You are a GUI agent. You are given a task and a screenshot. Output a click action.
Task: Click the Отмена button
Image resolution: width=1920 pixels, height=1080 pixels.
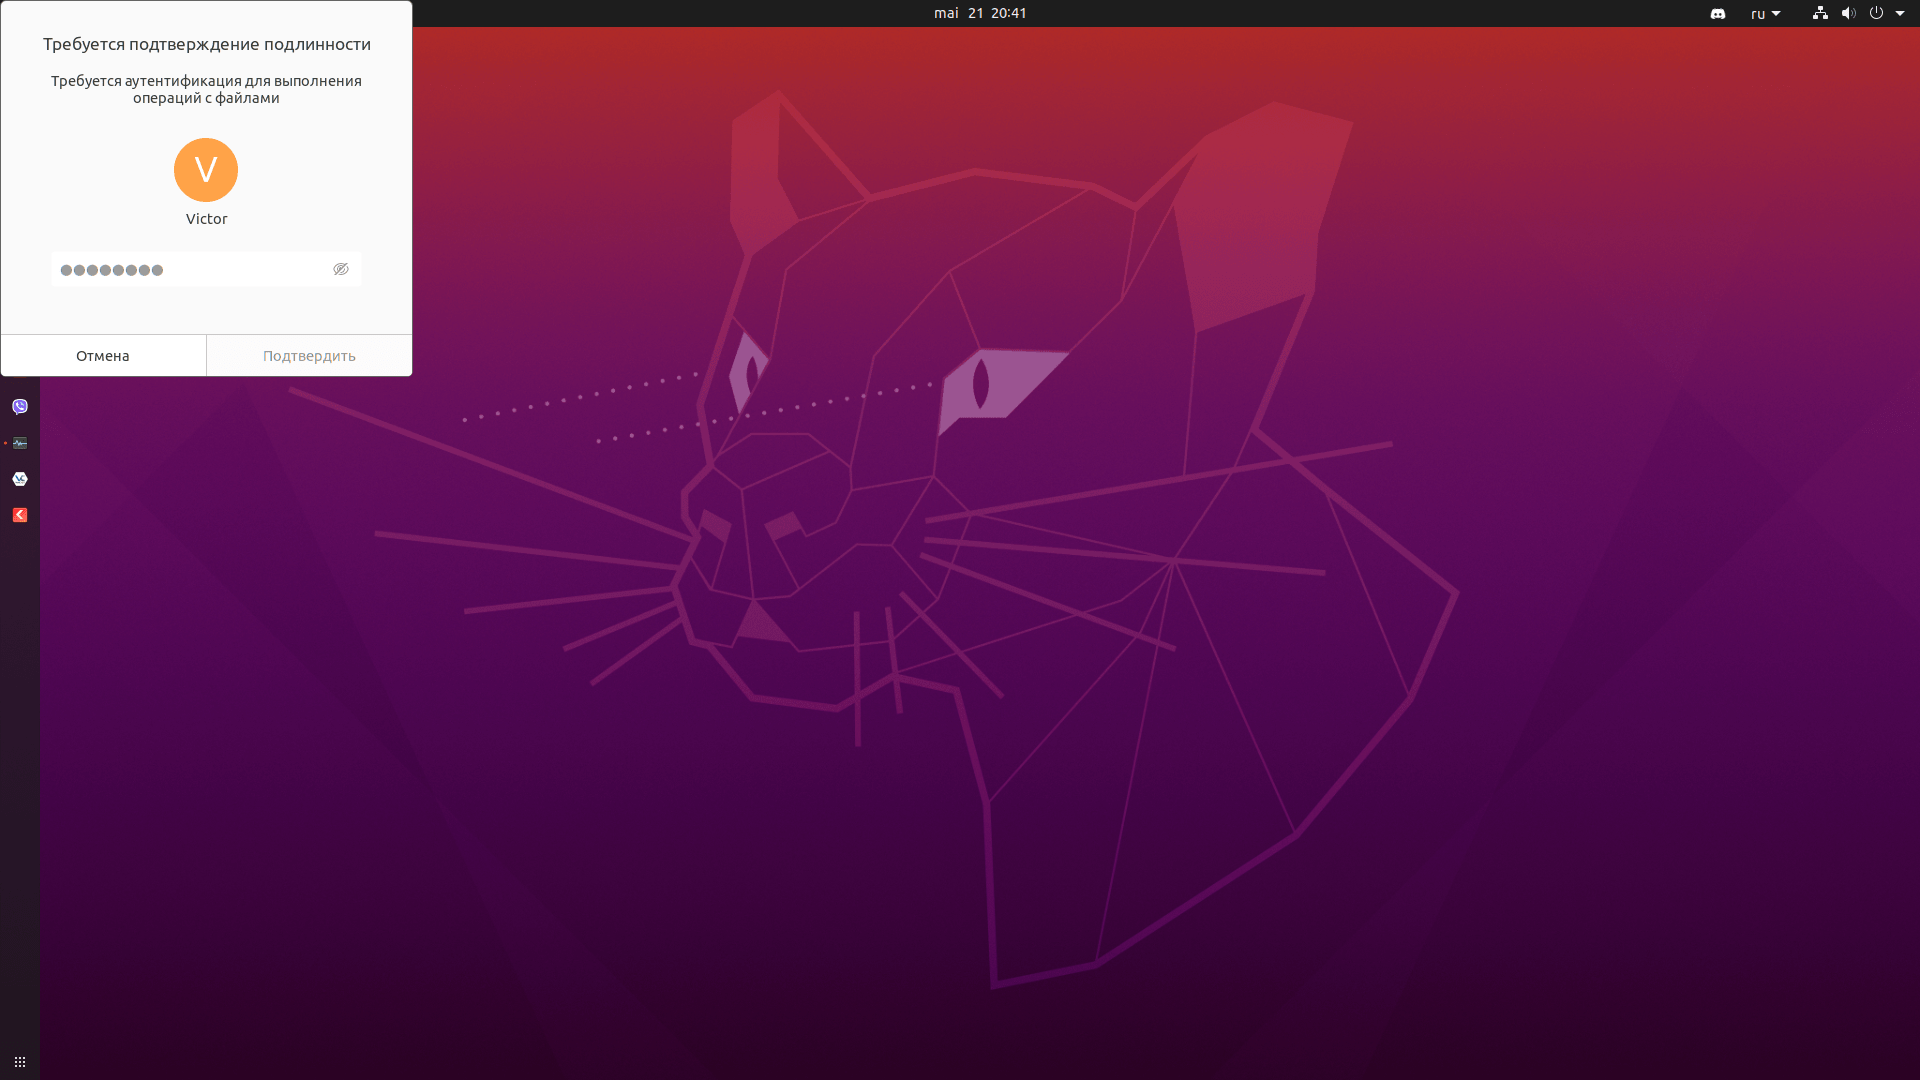pos(103,356)
